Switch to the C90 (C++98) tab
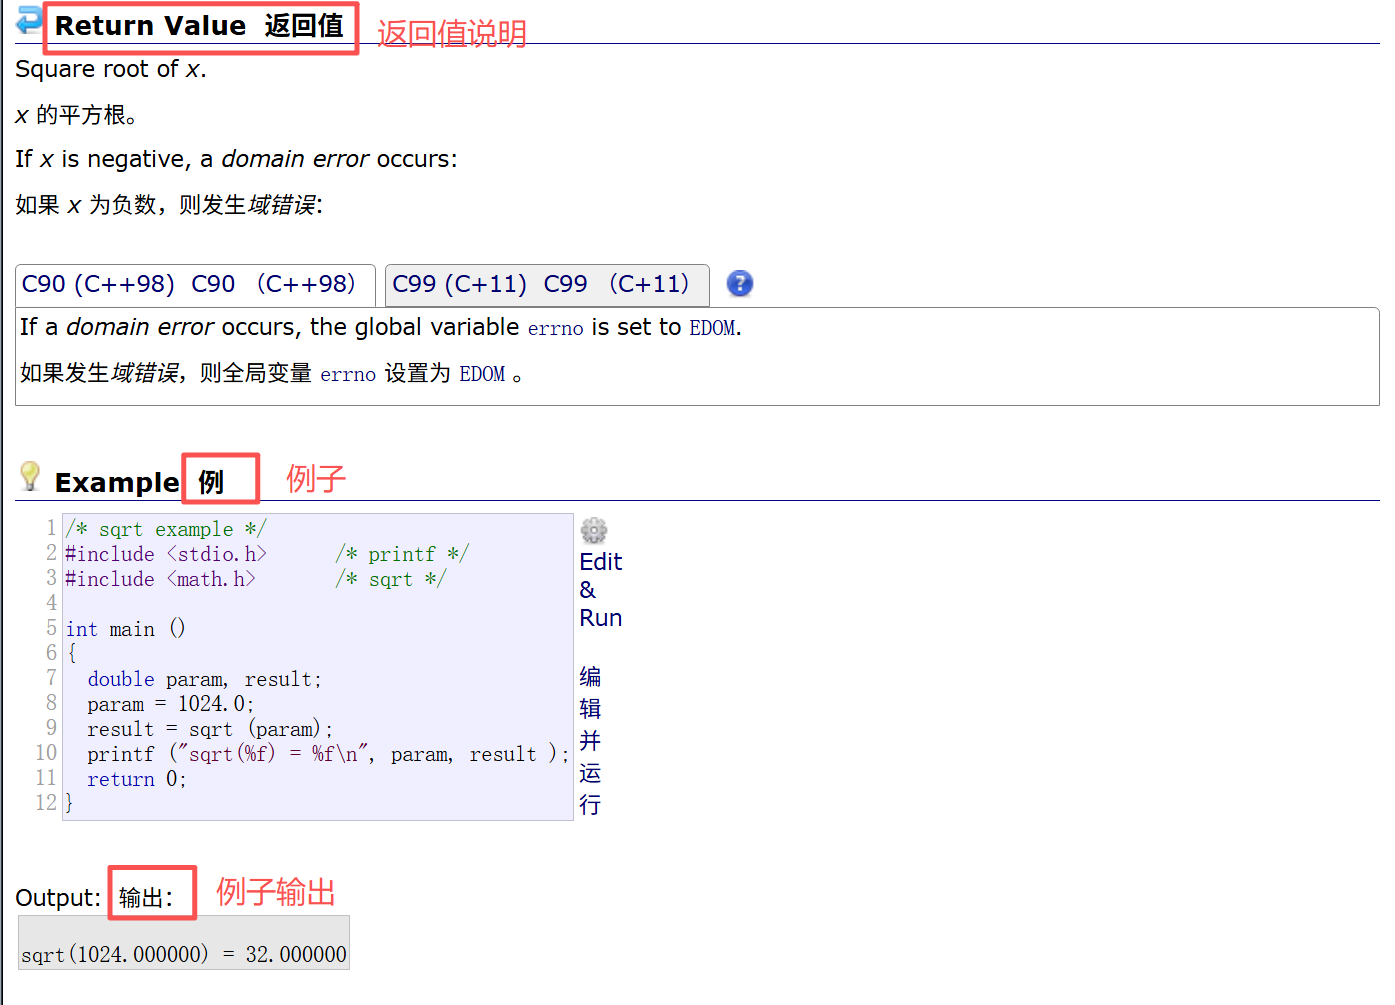Screen dimensions: 1395x1005 pyautogui.click(x=195, y=285)
